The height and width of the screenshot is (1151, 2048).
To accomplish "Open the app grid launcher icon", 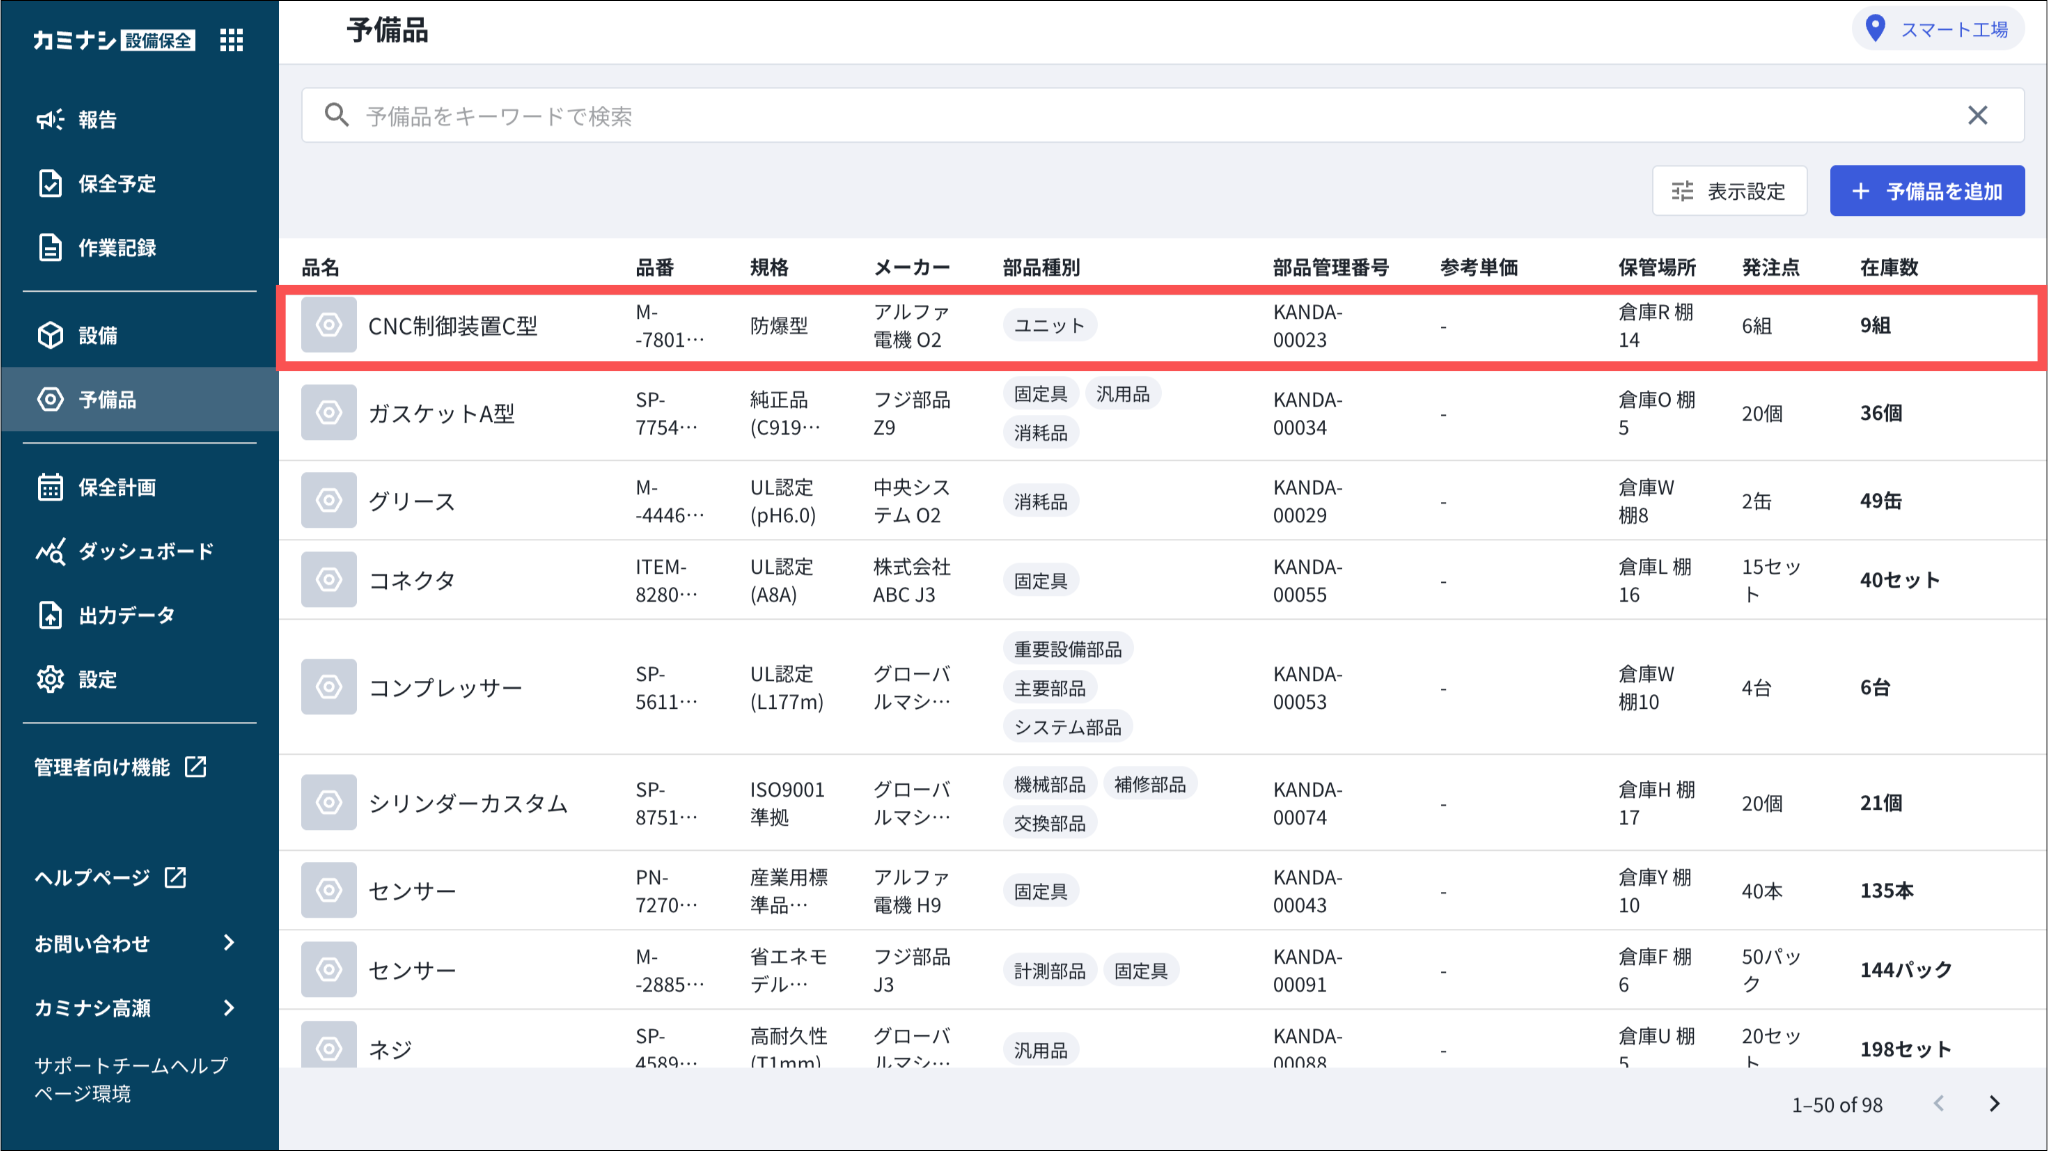I will [231, 40].
